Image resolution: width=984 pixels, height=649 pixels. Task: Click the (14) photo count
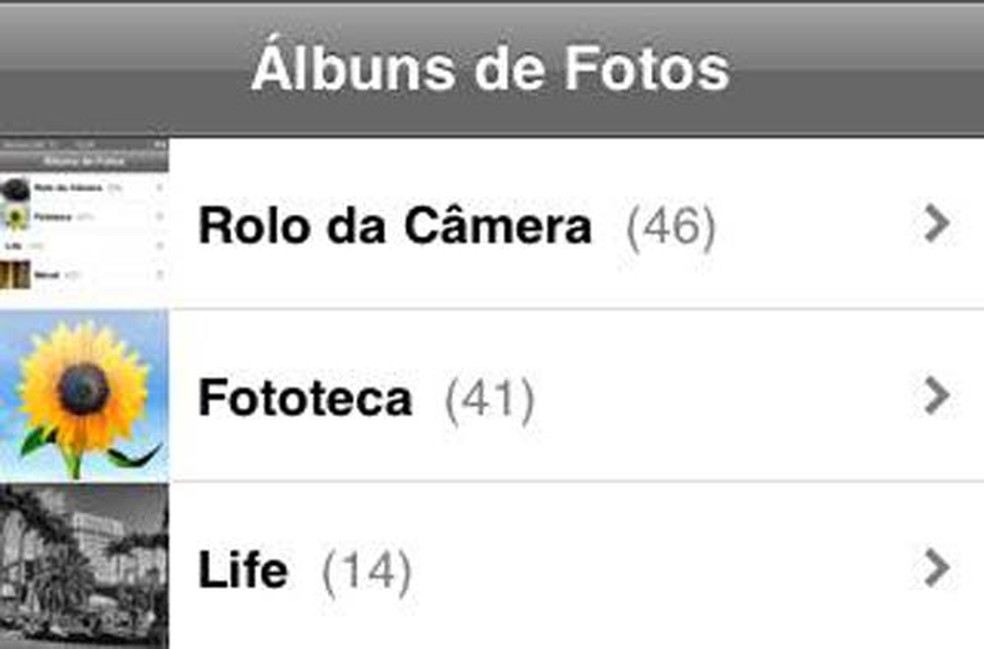pos(366,572)
